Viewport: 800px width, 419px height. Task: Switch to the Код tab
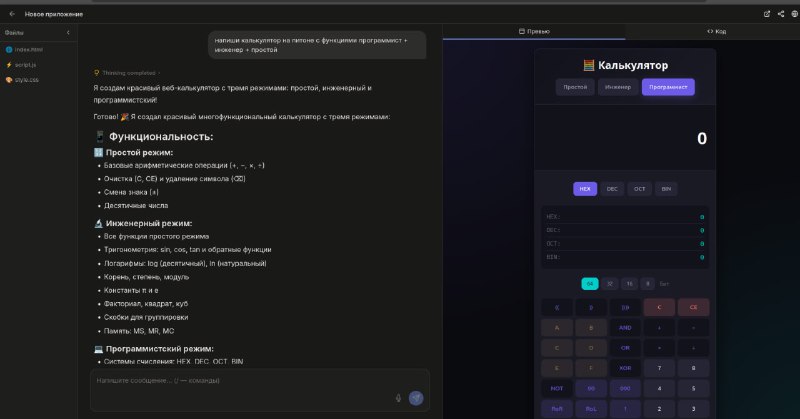(716, 31)
